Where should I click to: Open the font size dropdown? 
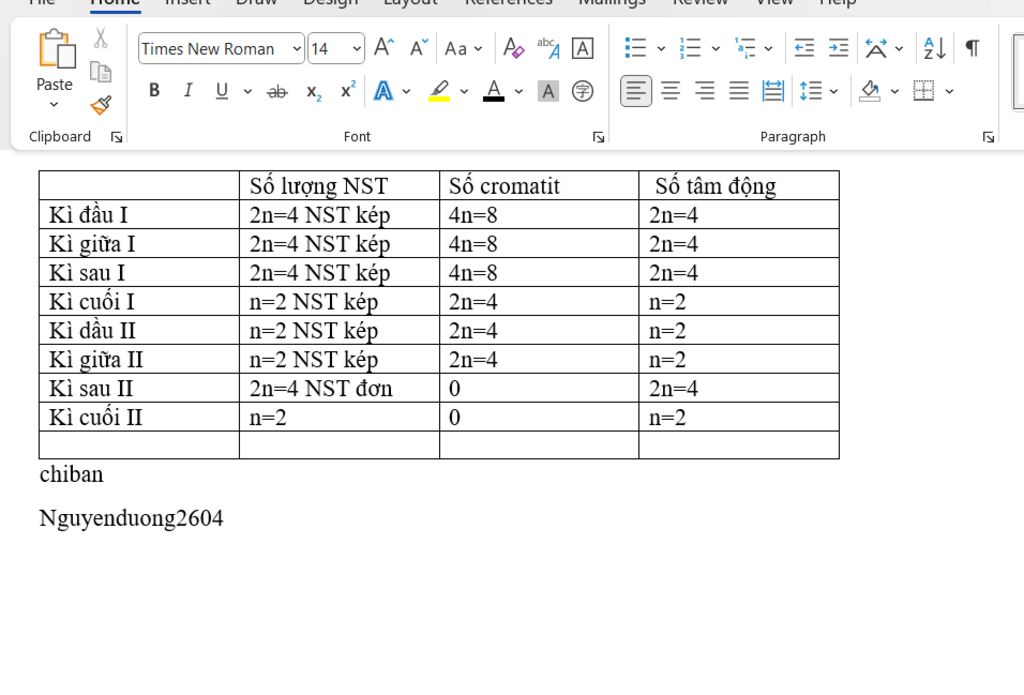pyautogui.click(x=357, y=49)
